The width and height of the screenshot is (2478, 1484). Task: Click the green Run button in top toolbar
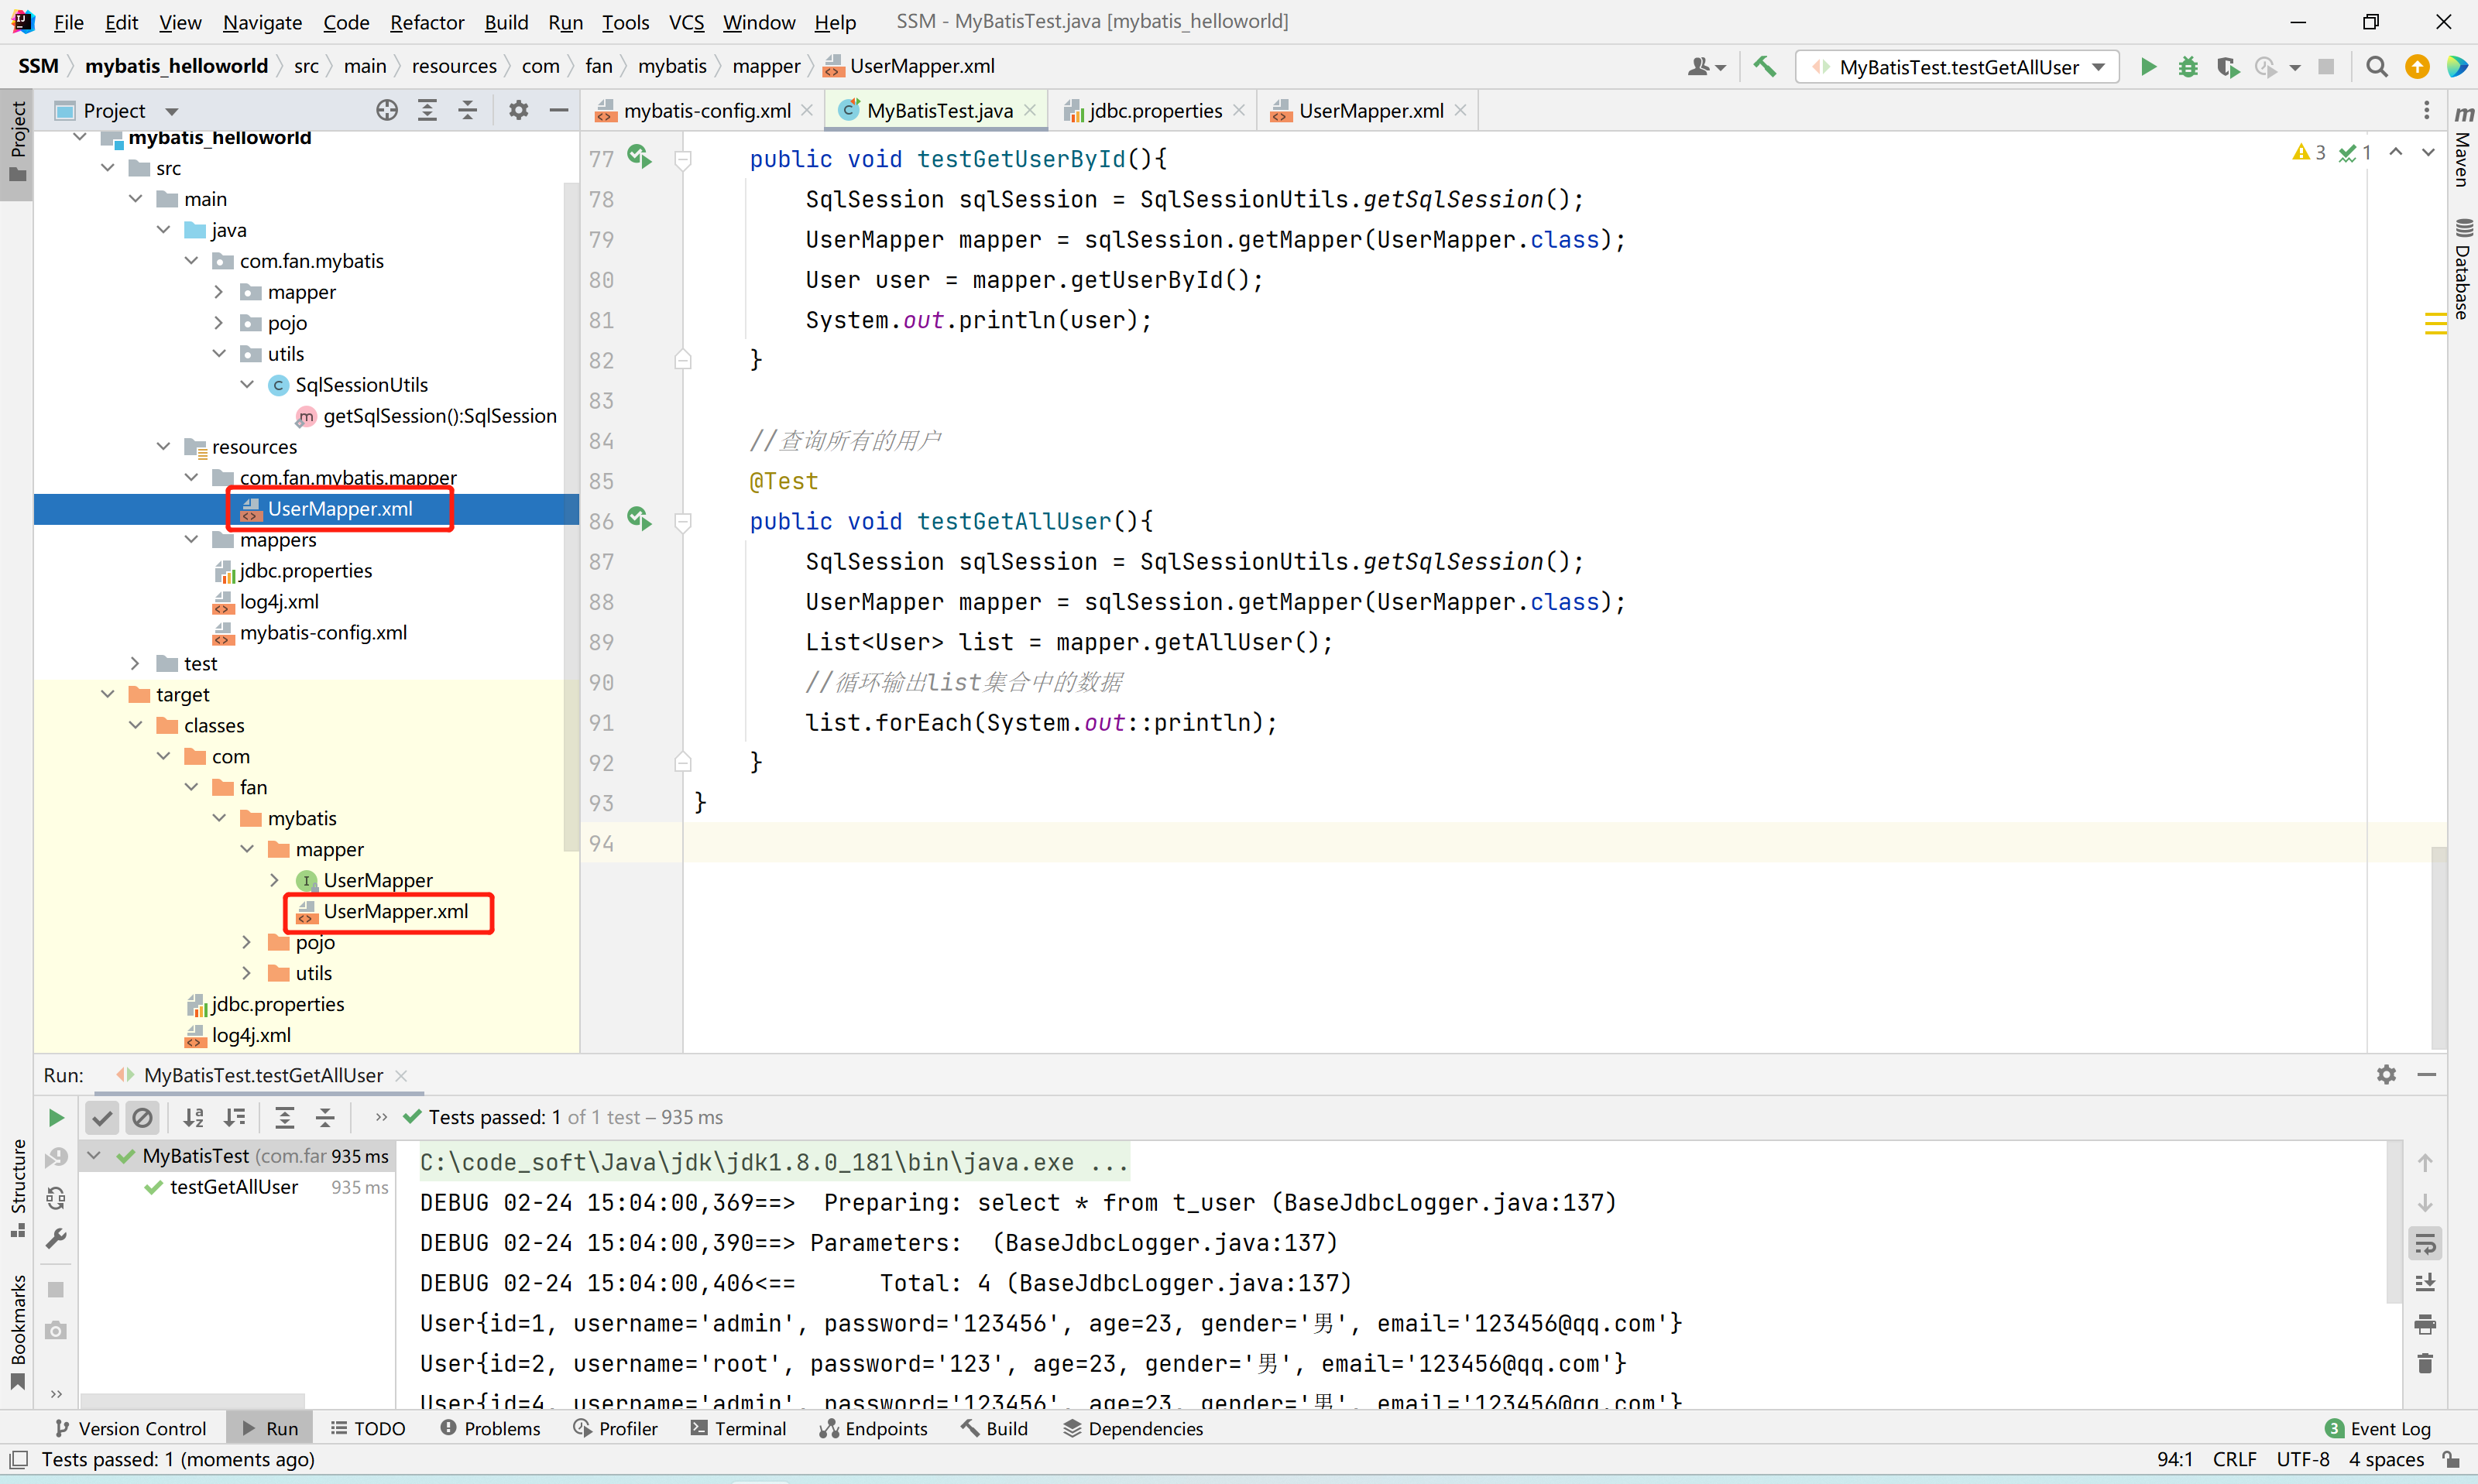(2147, 67)
